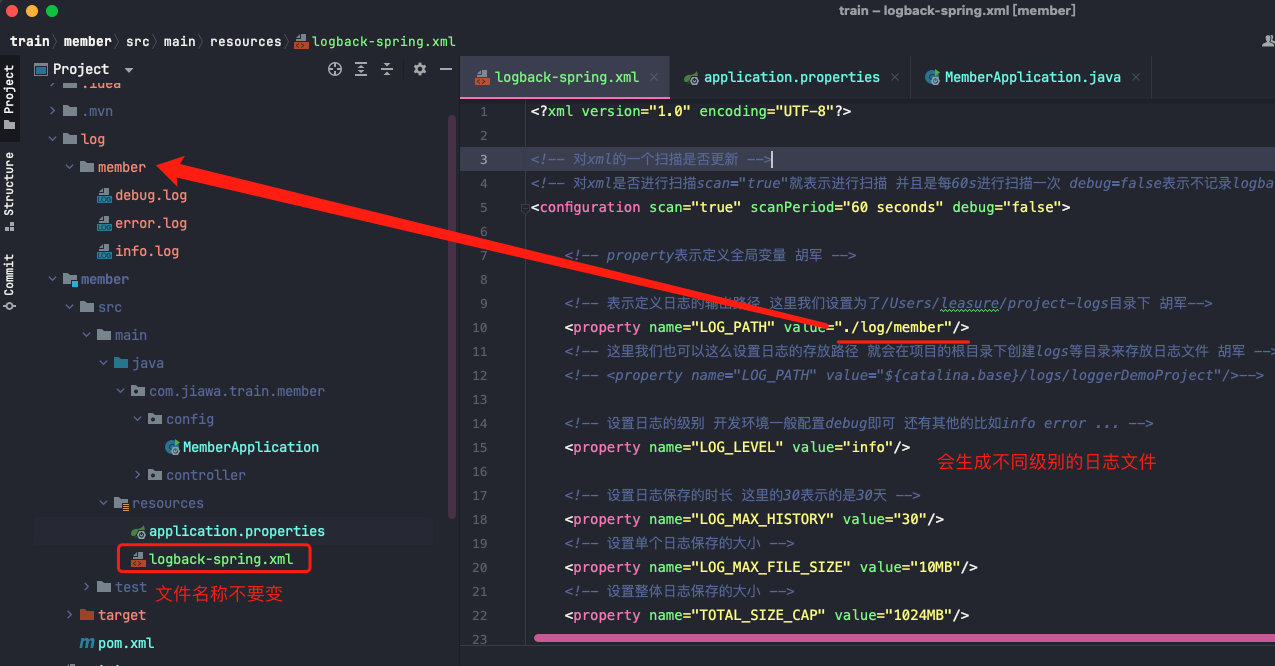Viewport: 1275px width, 666px height.
Task: Expand the controller package
Action: coord(138,475)
